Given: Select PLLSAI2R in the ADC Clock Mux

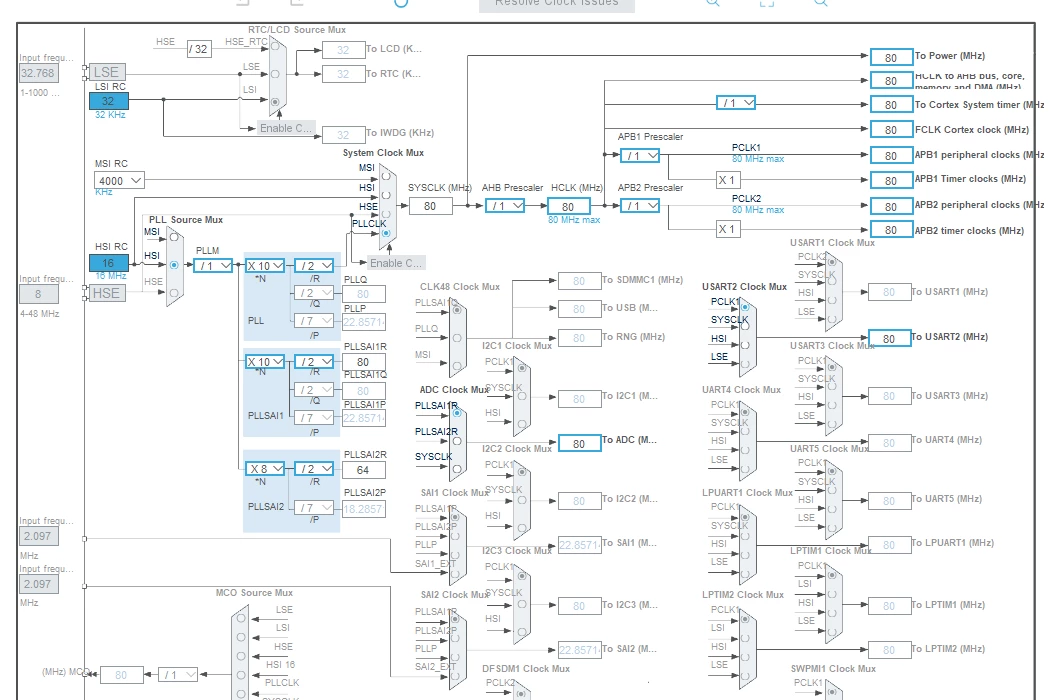Looking at the screenshot, I should (x=457, y=441).
